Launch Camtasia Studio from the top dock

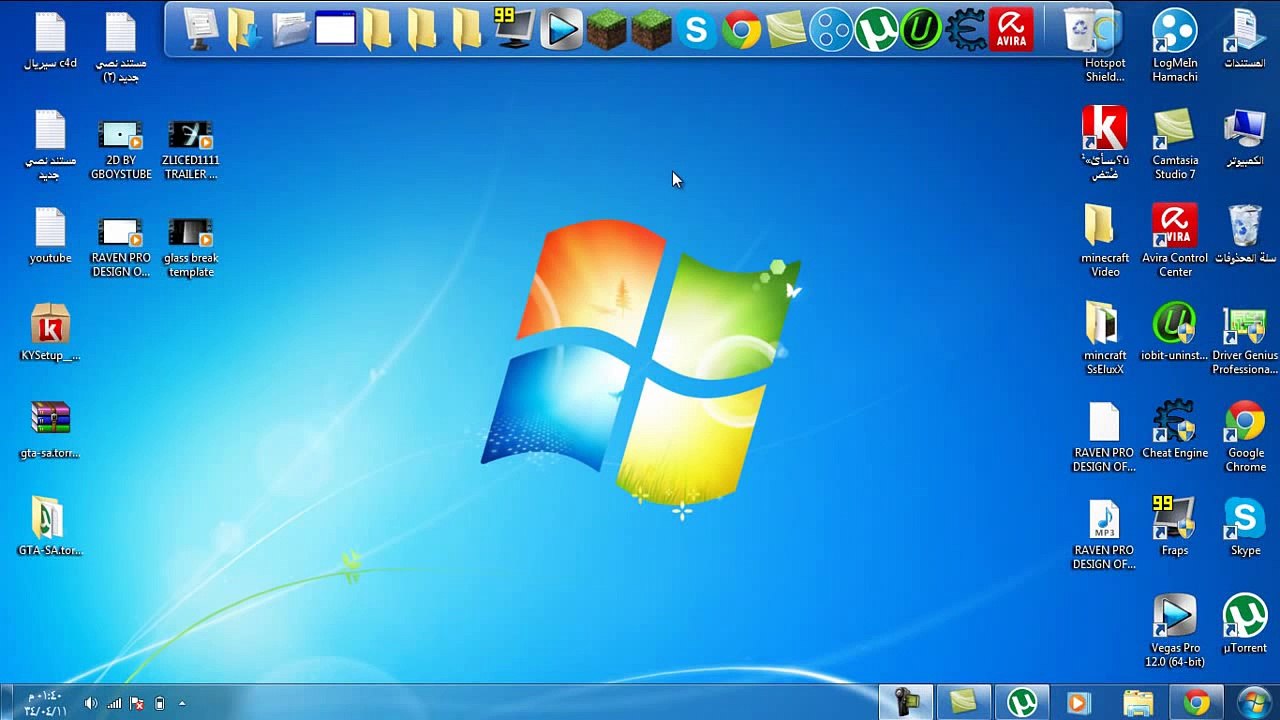(786, 29)
